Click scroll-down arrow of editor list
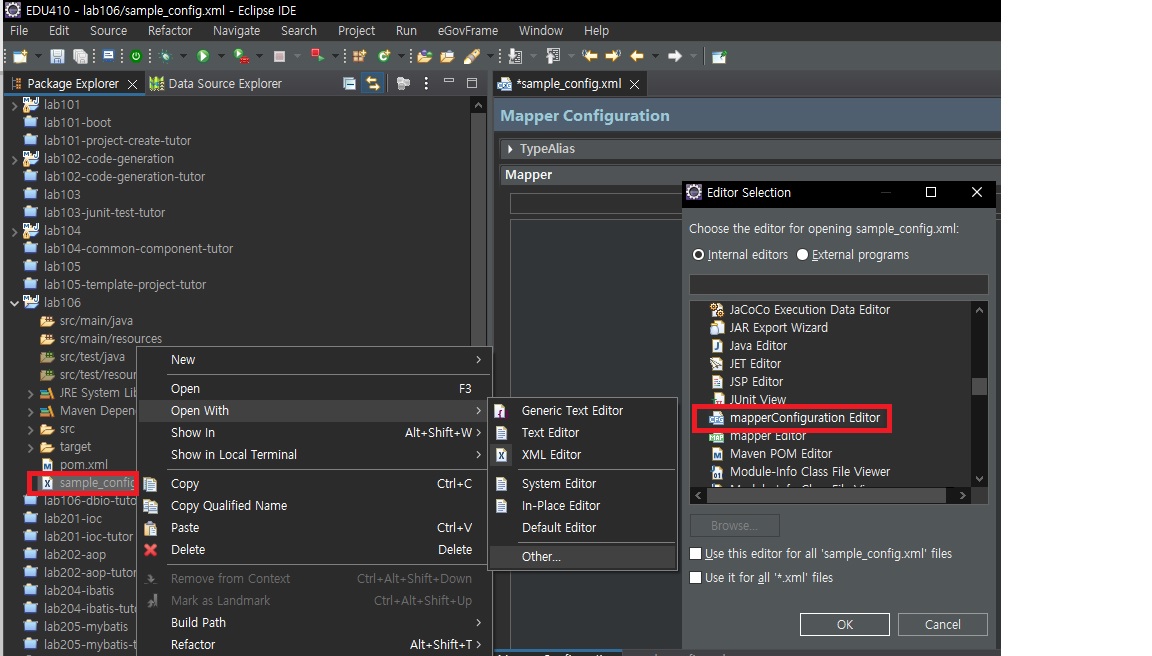 pyautogui.click(x=979, y=479)
